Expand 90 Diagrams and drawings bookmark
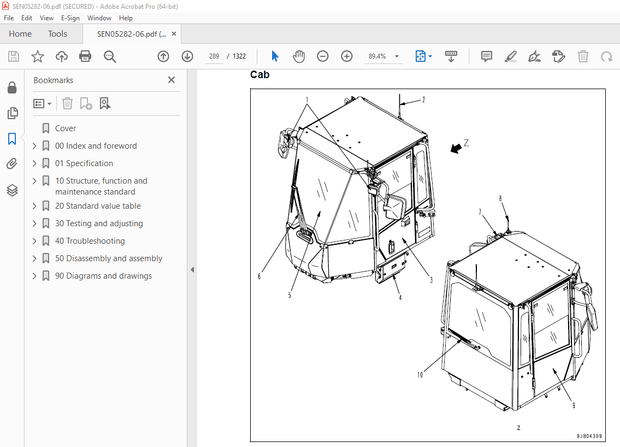The image size is (620, 447). (35, 276)
